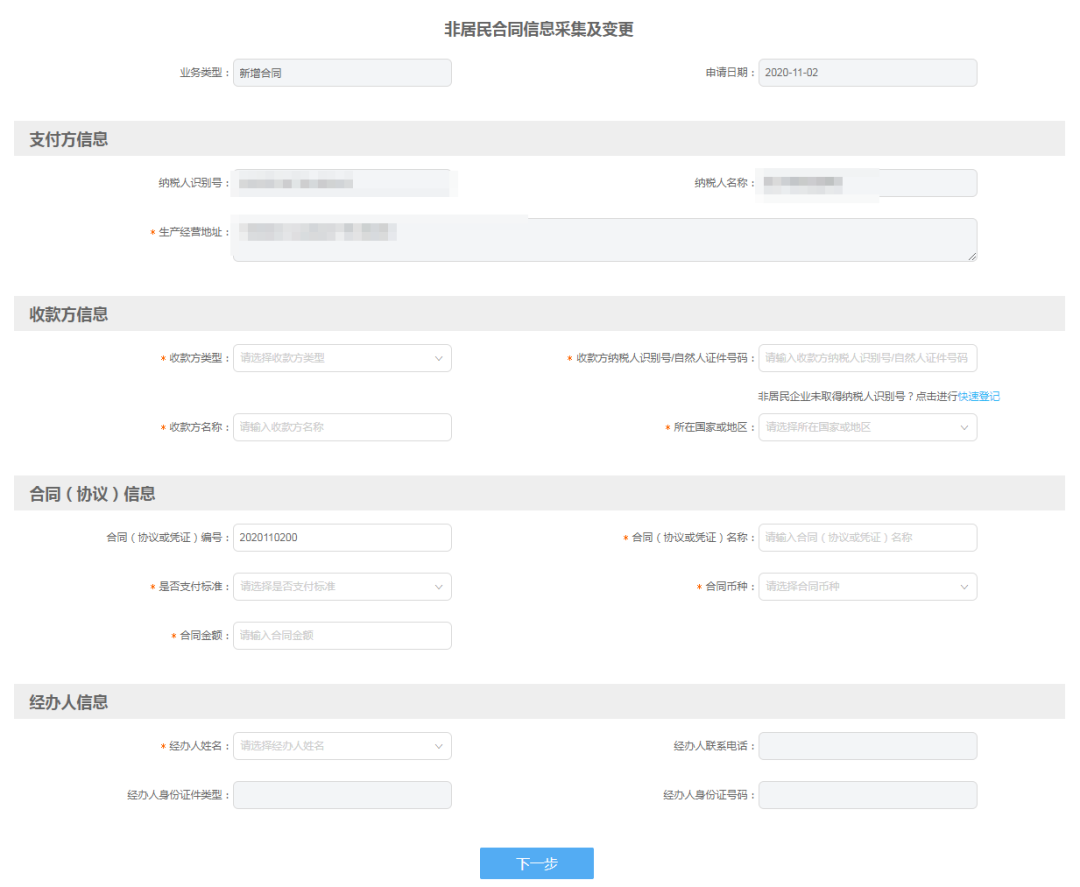Screen dimensions: 1080x887
Task: Open the 是否支付标准 dropdown
Action: click(x=342, y=587)
